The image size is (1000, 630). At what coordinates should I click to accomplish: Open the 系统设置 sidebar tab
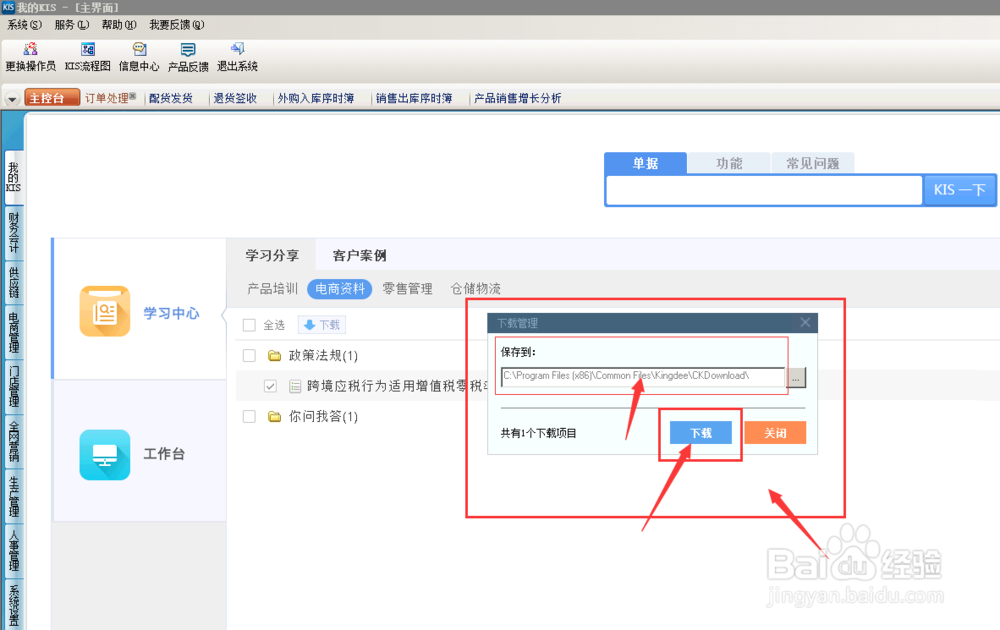click(x=13, y=604)
